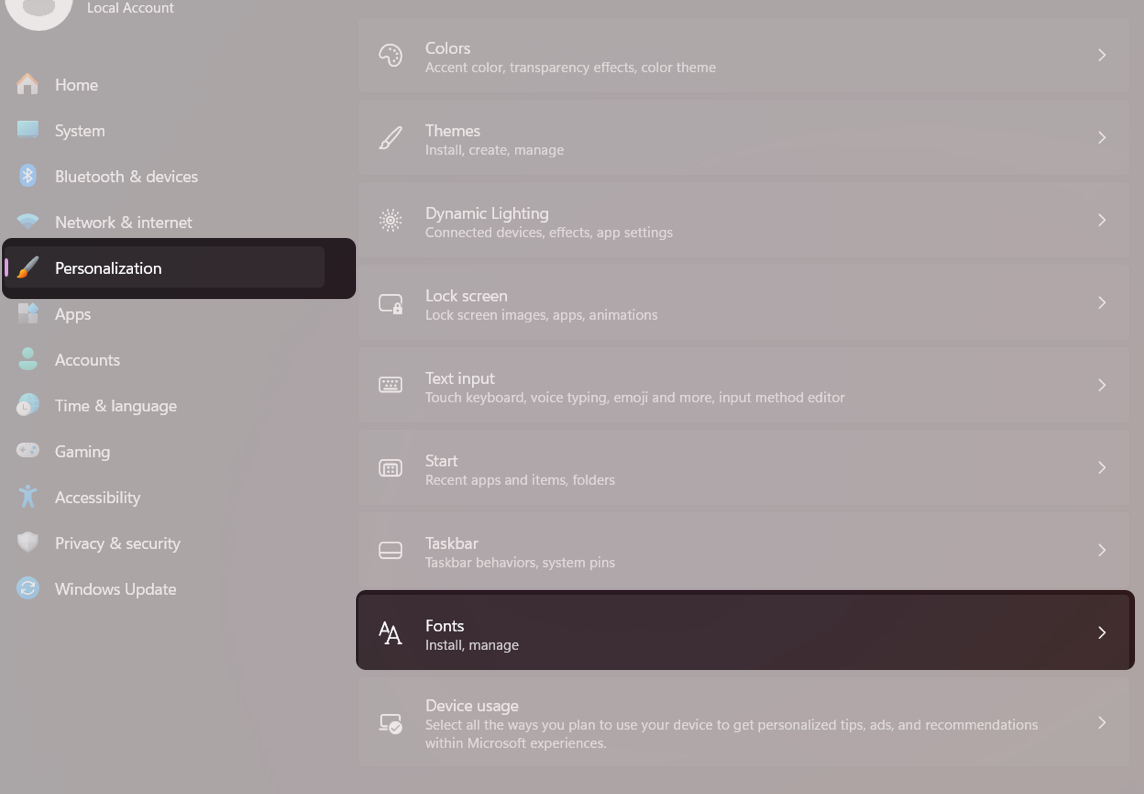Image resolution: width=1144 pixels, height=794 pixels.
Task: Click the Gaming controller icon in sidebar
Action: [x=27, y=451]
